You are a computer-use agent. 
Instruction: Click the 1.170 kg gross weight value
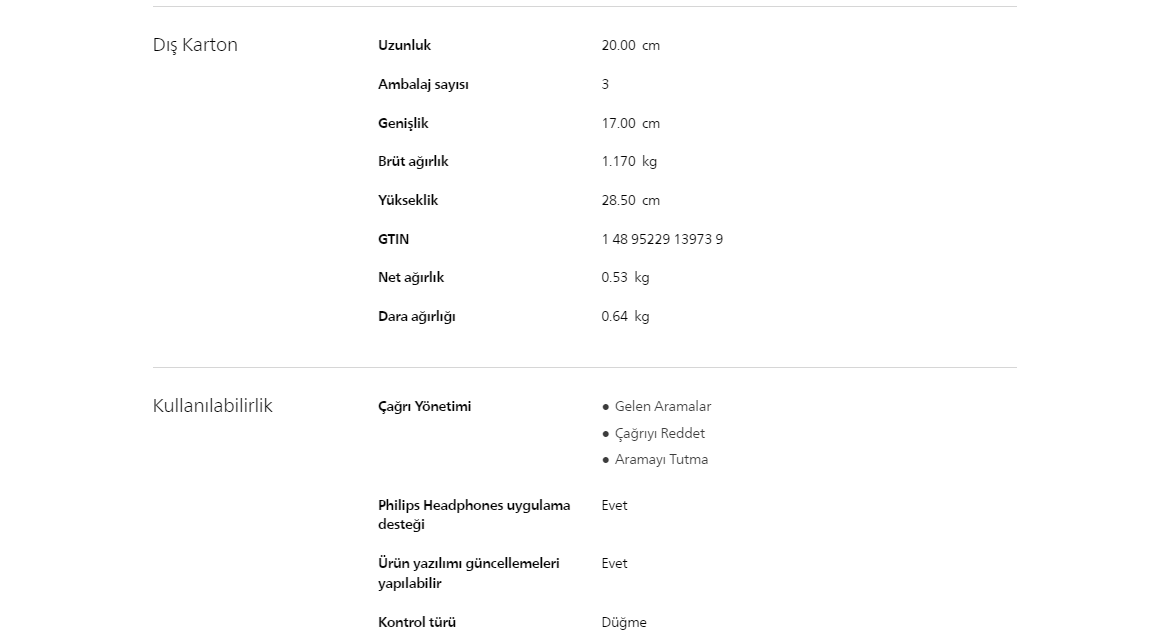629,161
